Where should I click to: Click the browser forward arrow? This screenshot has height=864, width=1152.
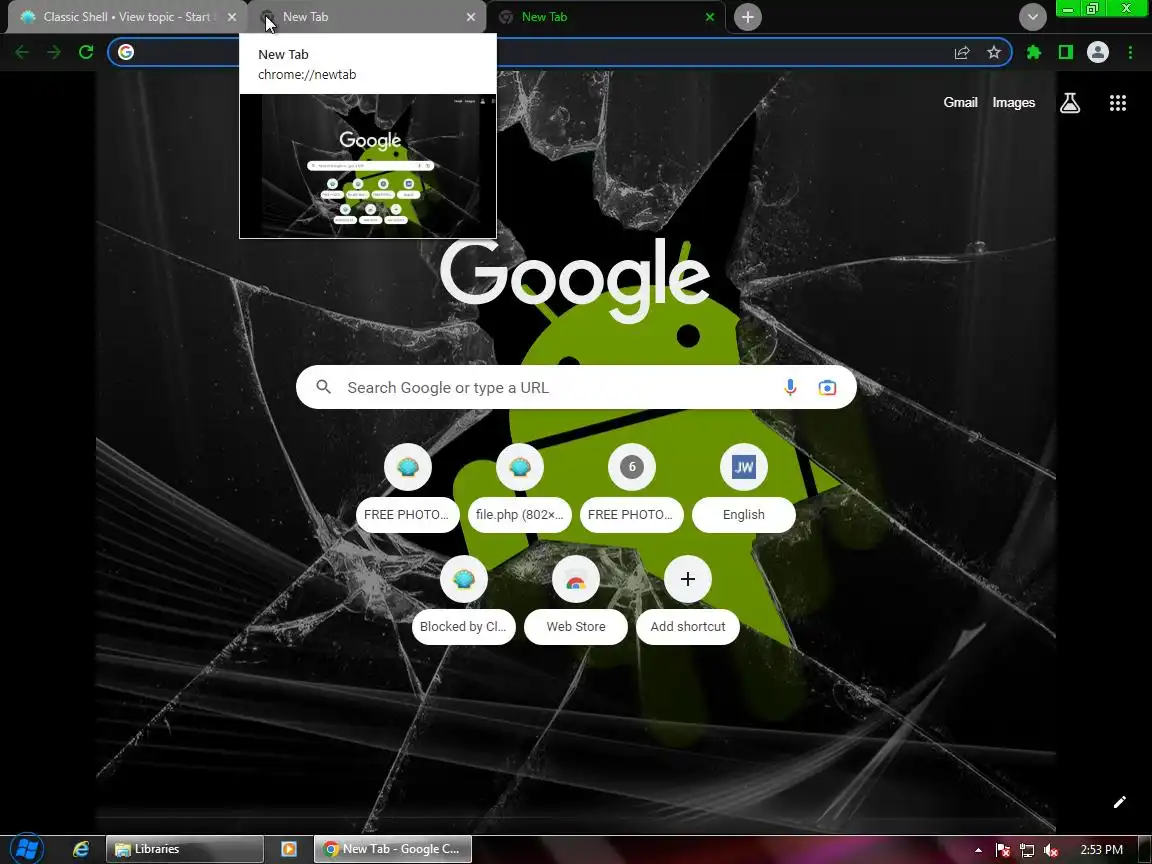(x=54, y=52)
